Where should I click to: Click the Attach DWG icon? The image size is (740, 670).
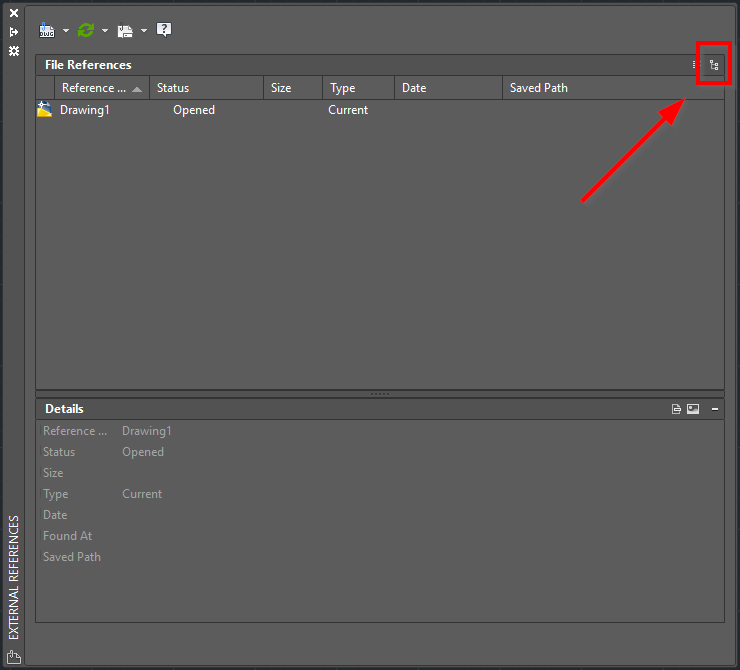47,30
